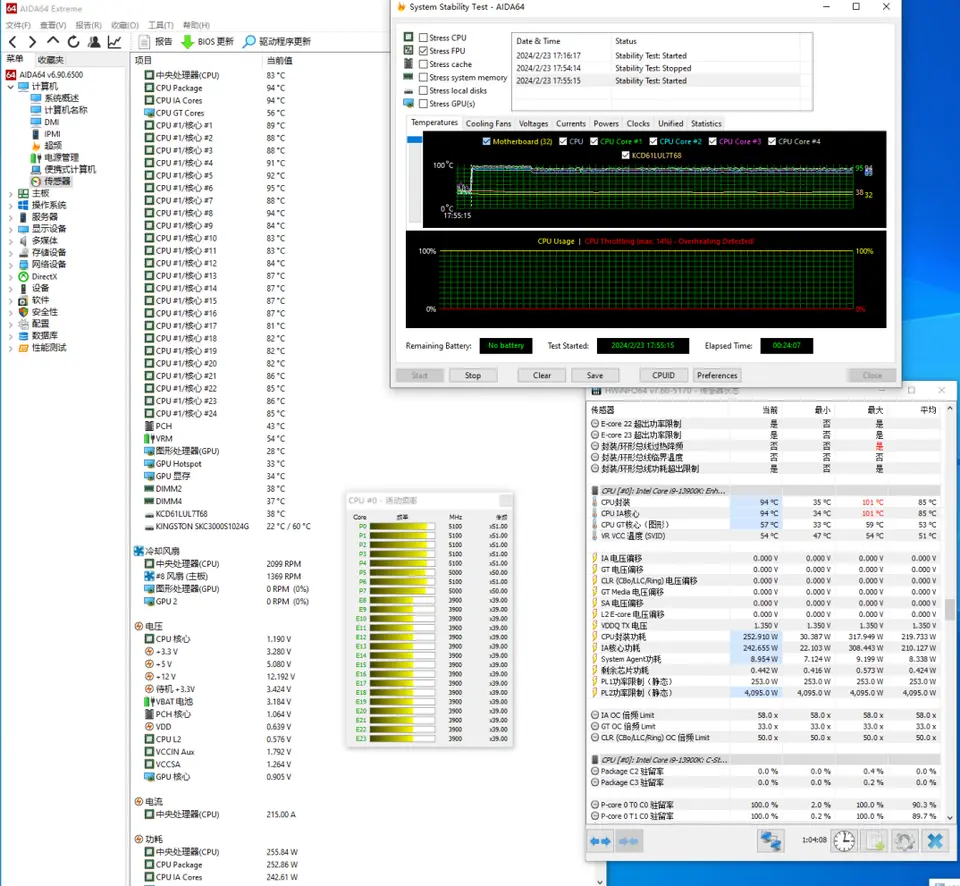Toggle Motherboard (32) graph checkbox
This screenshot has width=960, height=886.
coord(486,141)
